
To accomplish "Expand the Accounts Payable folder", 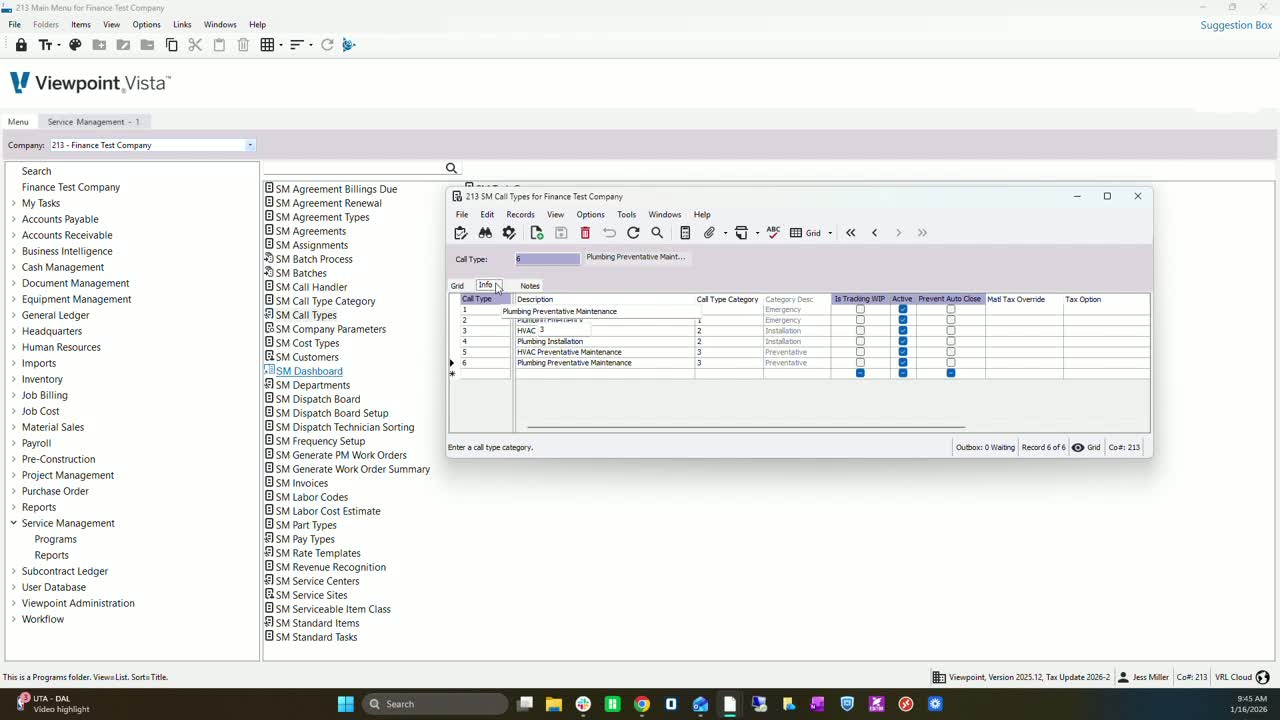I will [14, 219].
